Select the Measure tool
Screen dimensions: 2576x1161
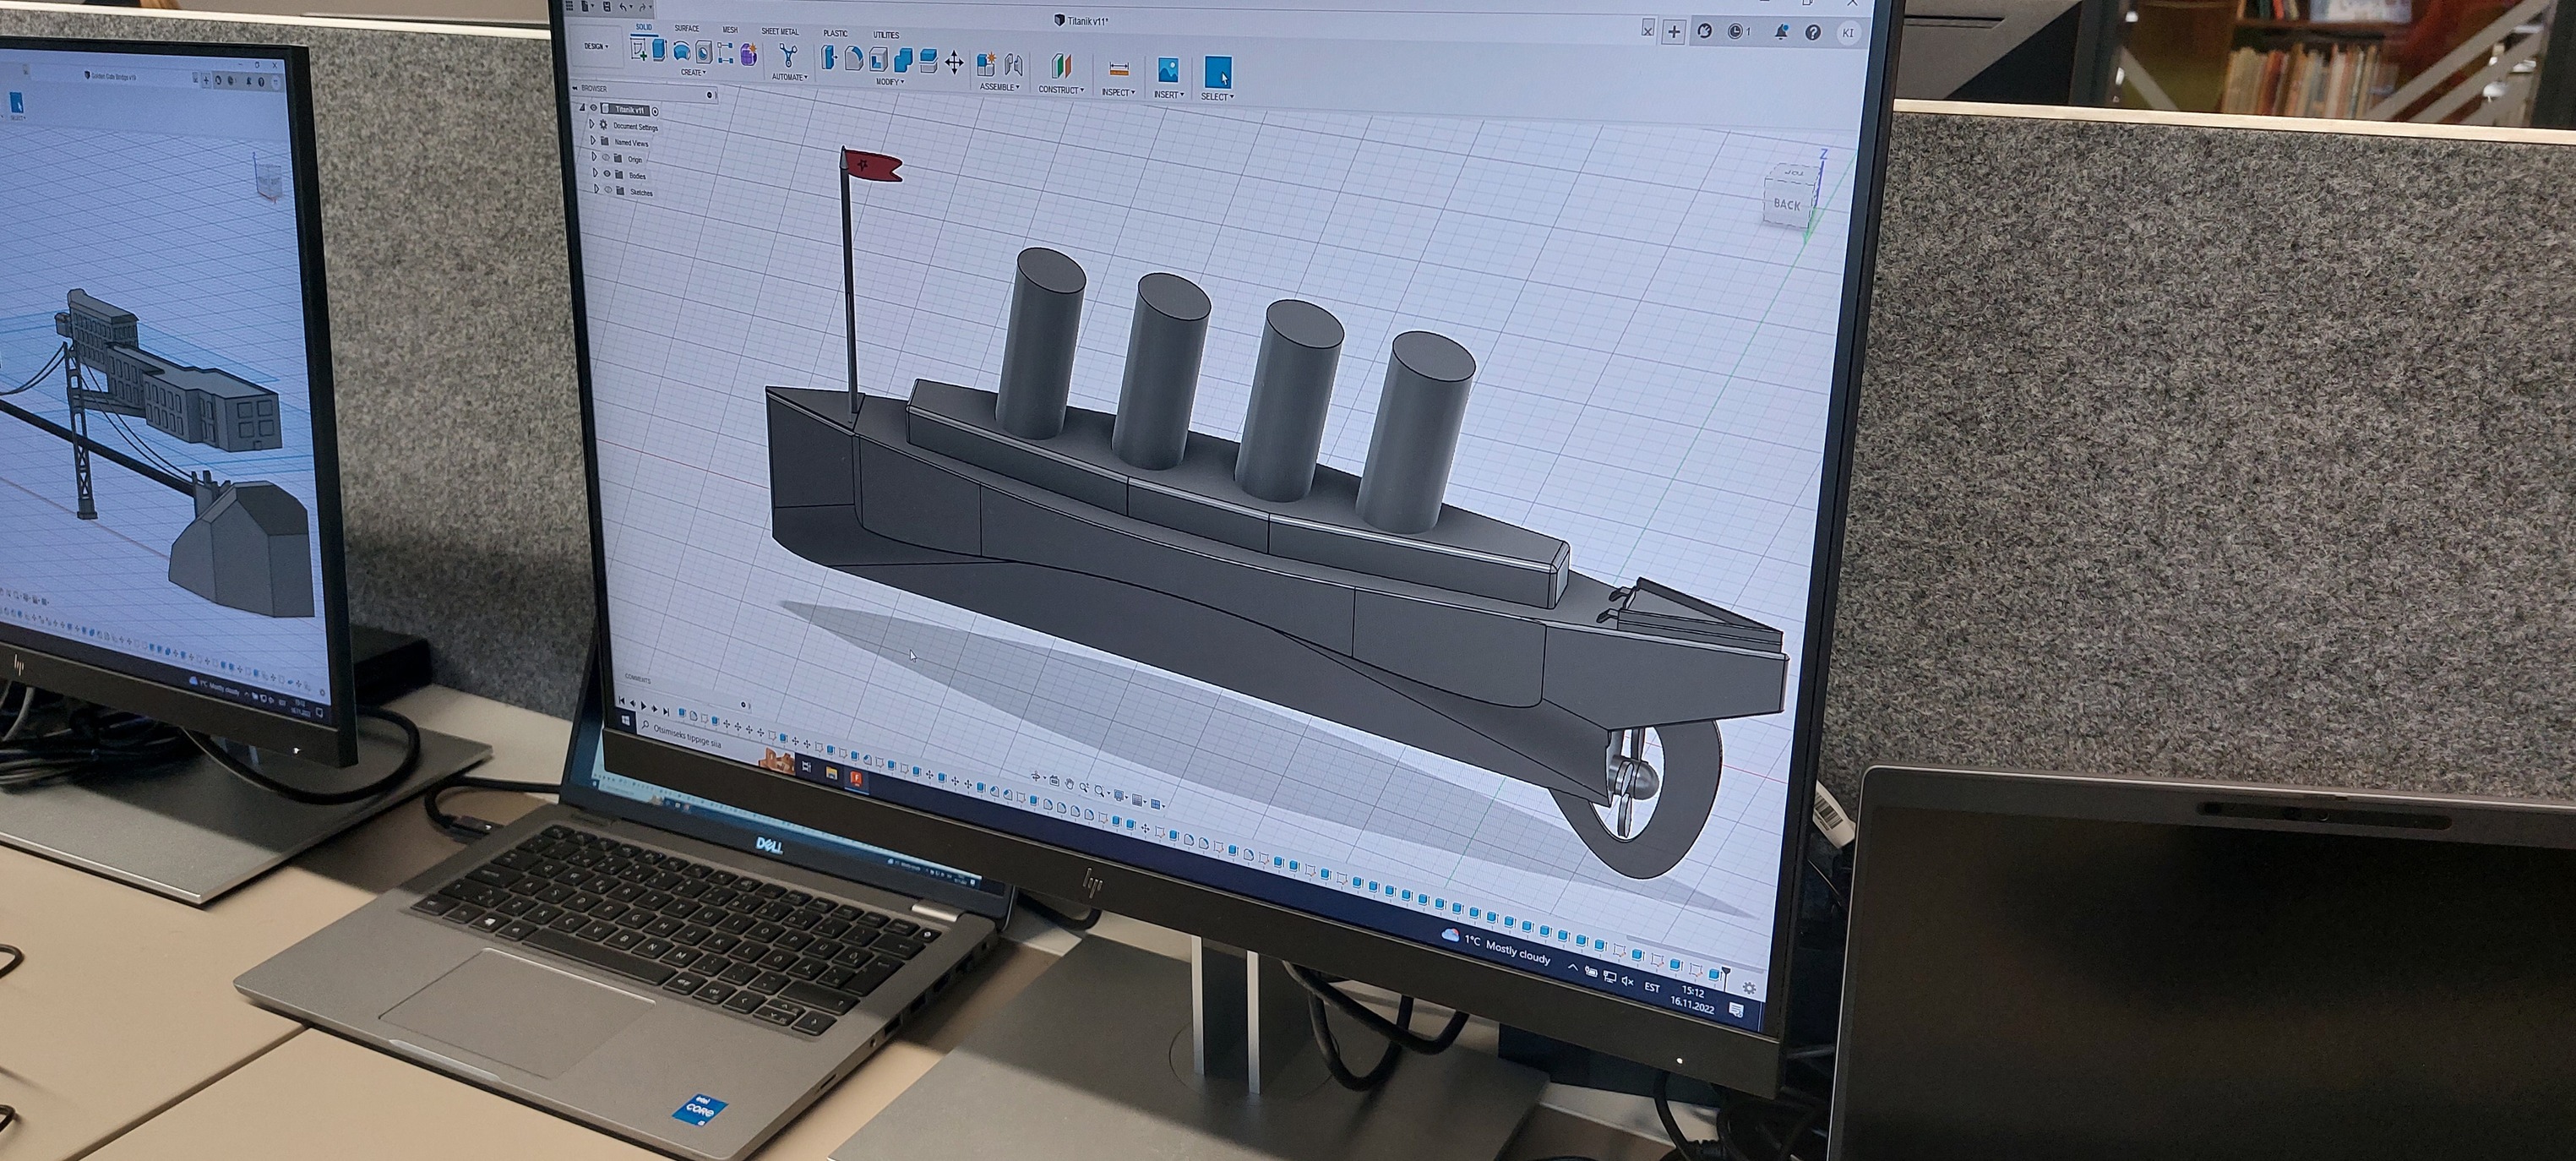click(x=1119, y=69)
